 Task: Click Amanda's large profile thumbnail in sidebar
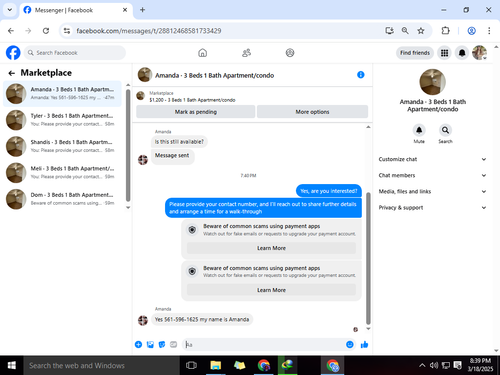click(x=432, y=82)
